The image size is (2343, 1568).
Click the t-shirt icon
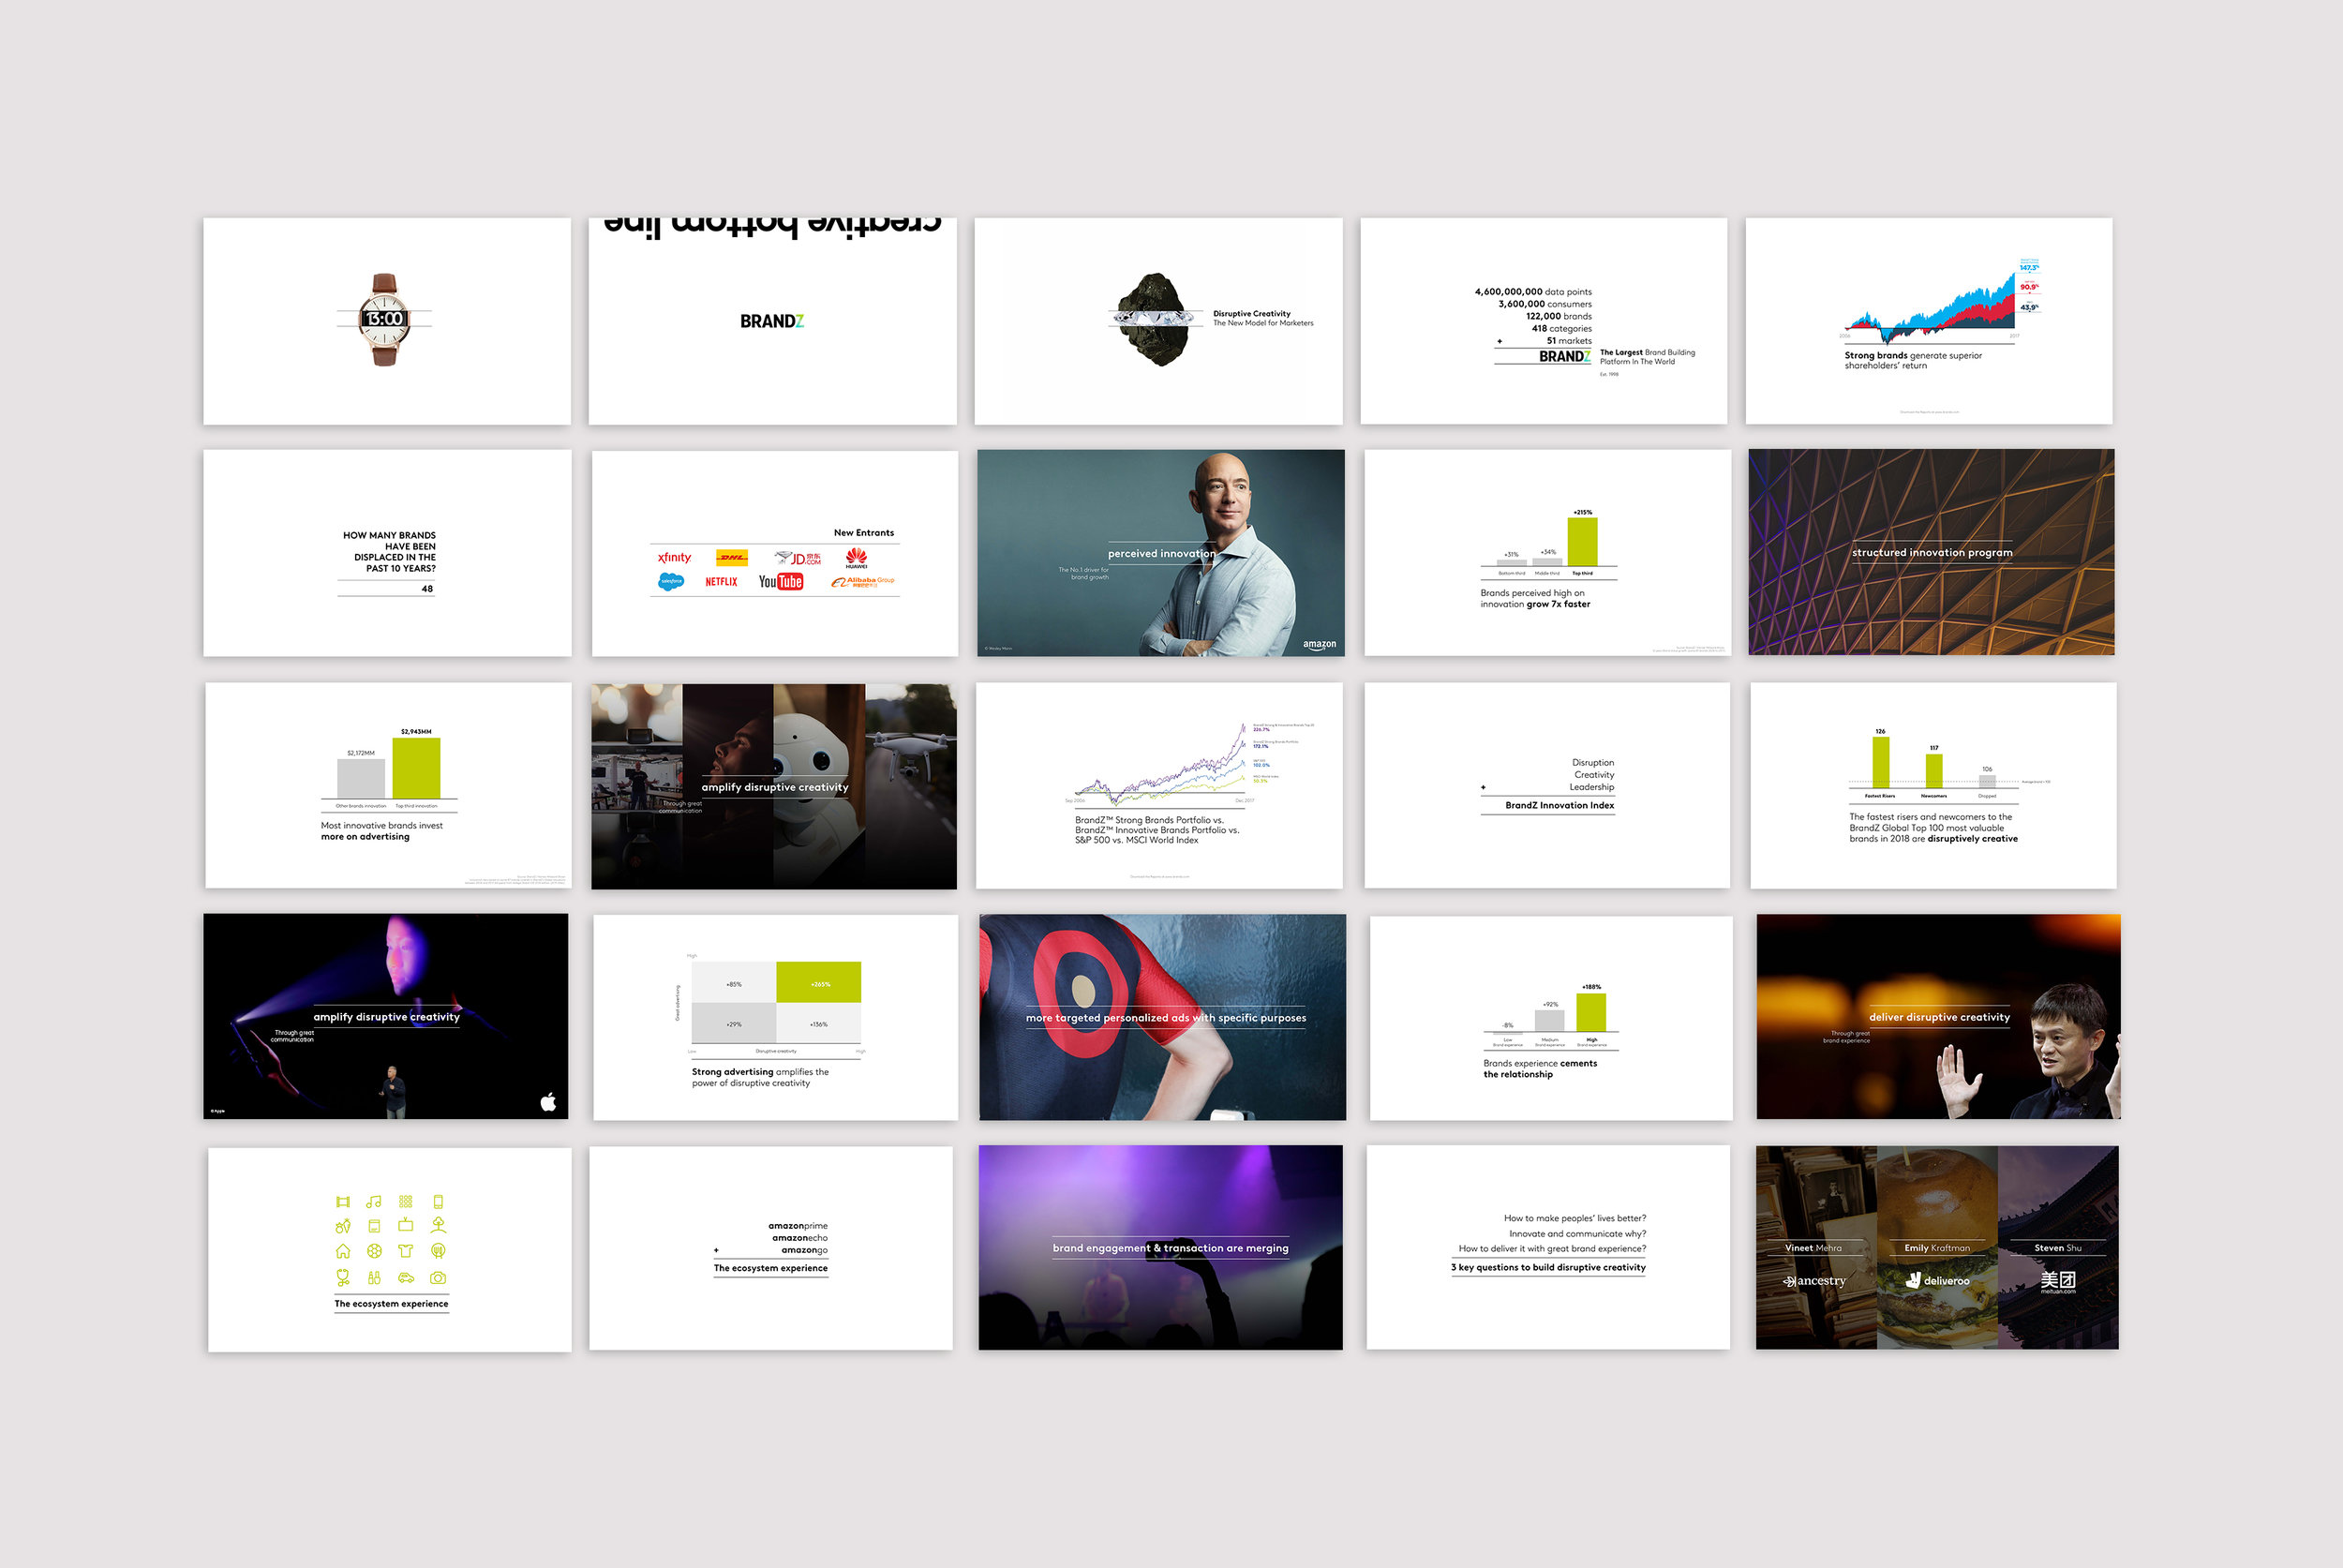[406, 1251]
